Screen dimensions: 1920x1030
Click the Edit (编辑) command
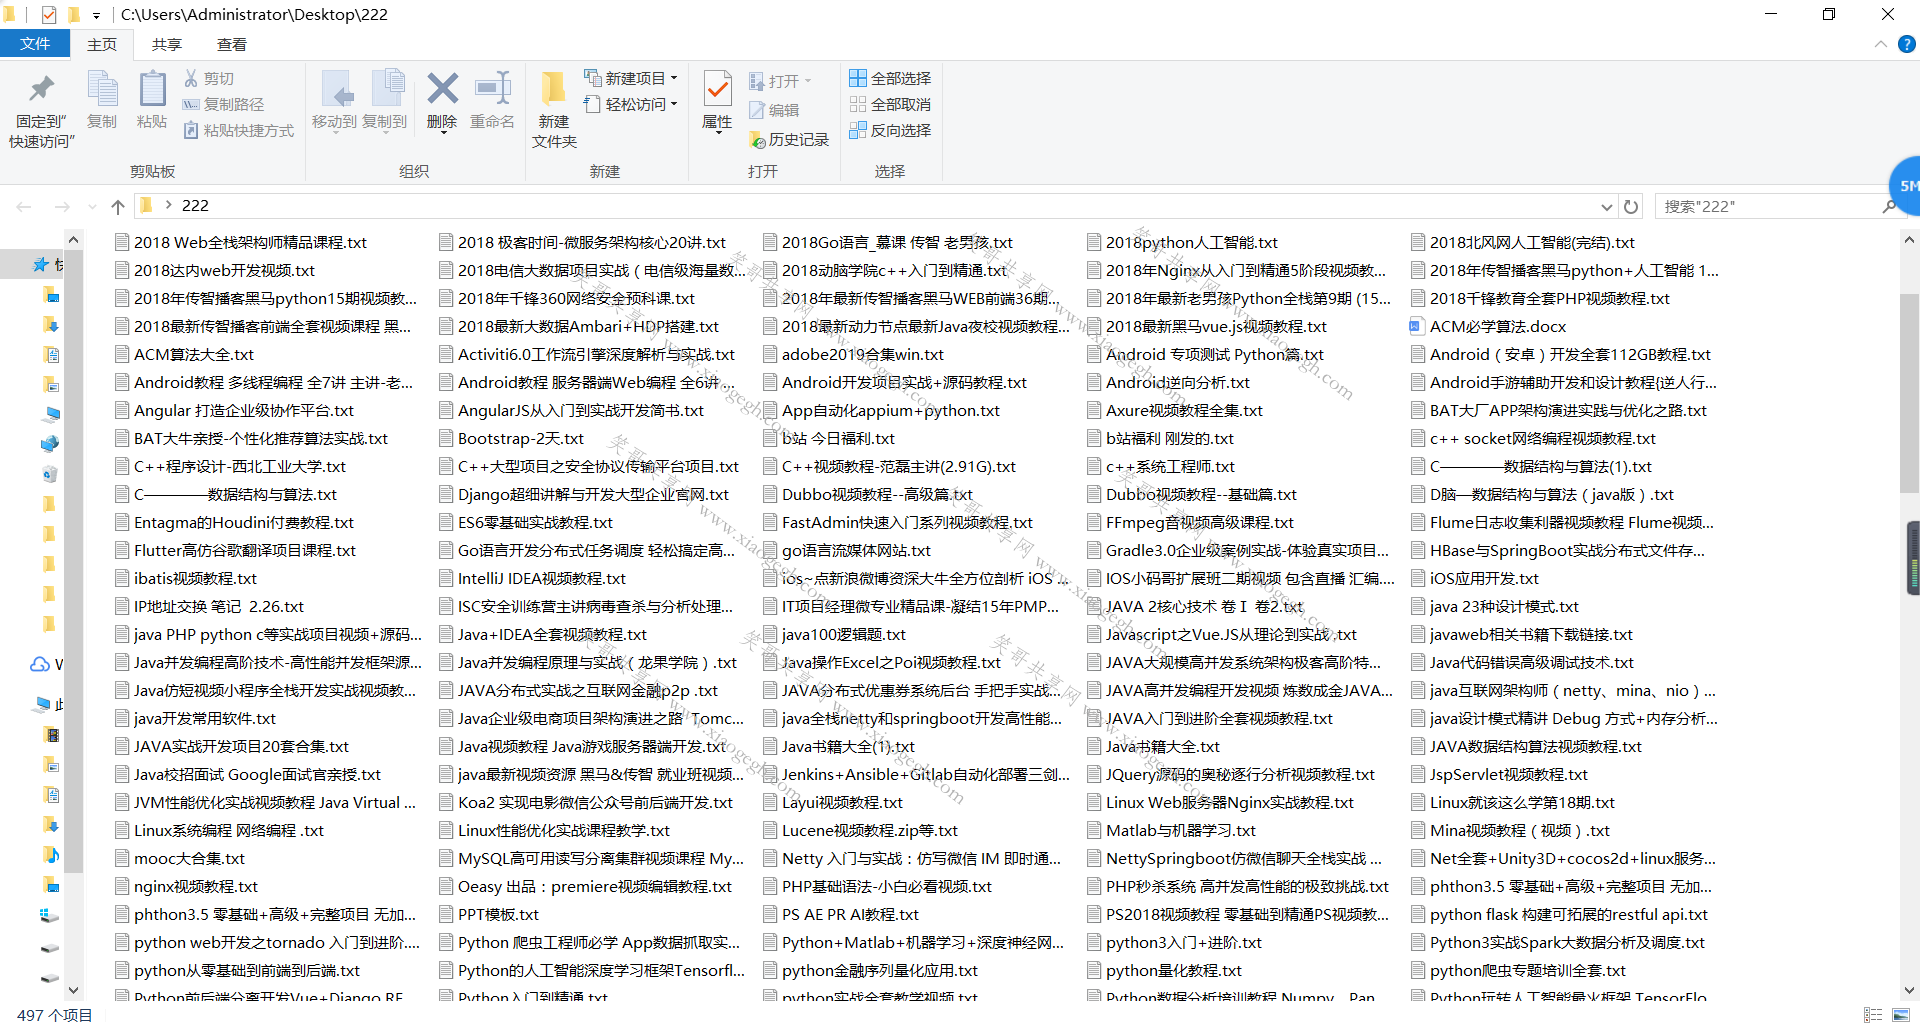point(775,110)
